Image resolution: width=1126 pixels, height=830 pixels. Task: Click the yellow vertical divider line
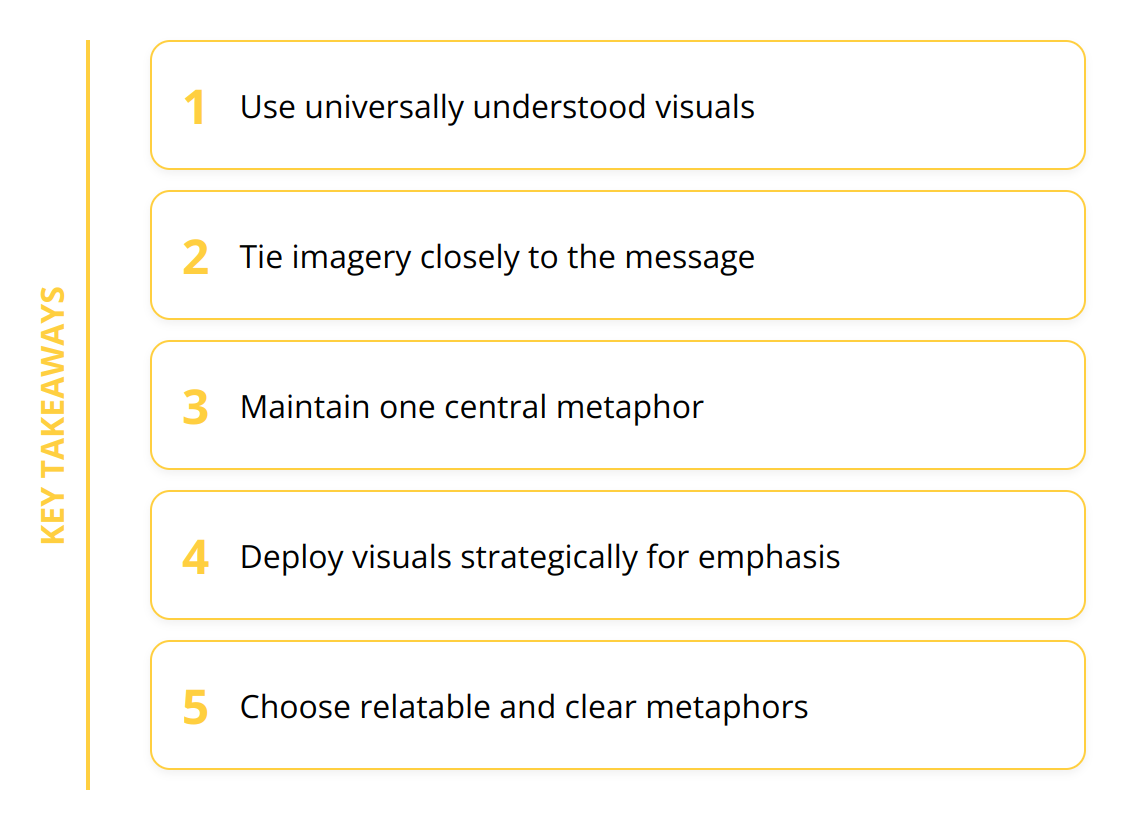88,415
